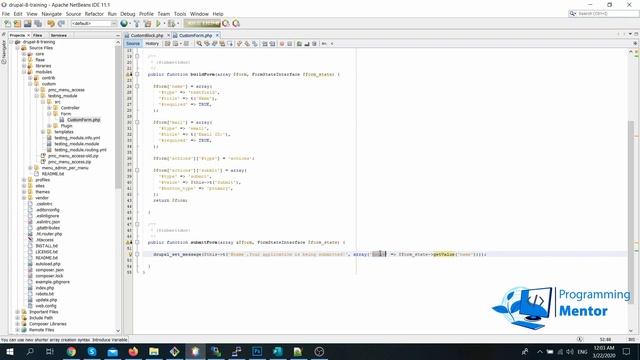Switch to the Files panel tab
Viewport: 640px width, 360px height.
coord(38,36)
